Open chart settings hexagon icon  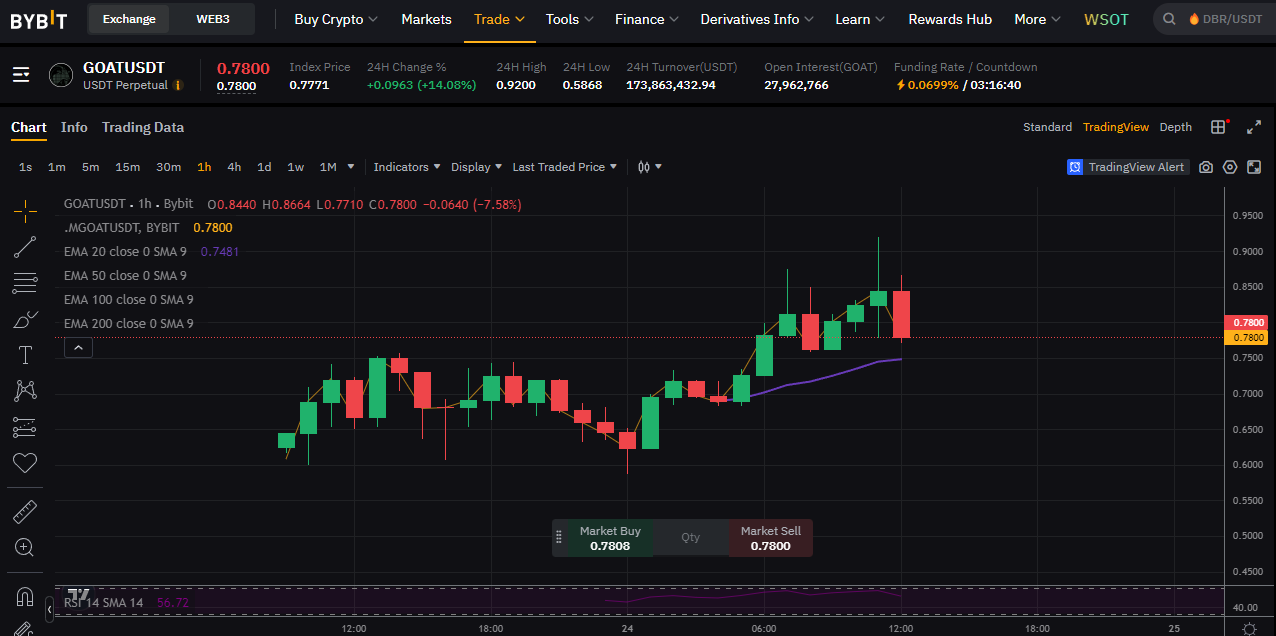click(1230, 167)
